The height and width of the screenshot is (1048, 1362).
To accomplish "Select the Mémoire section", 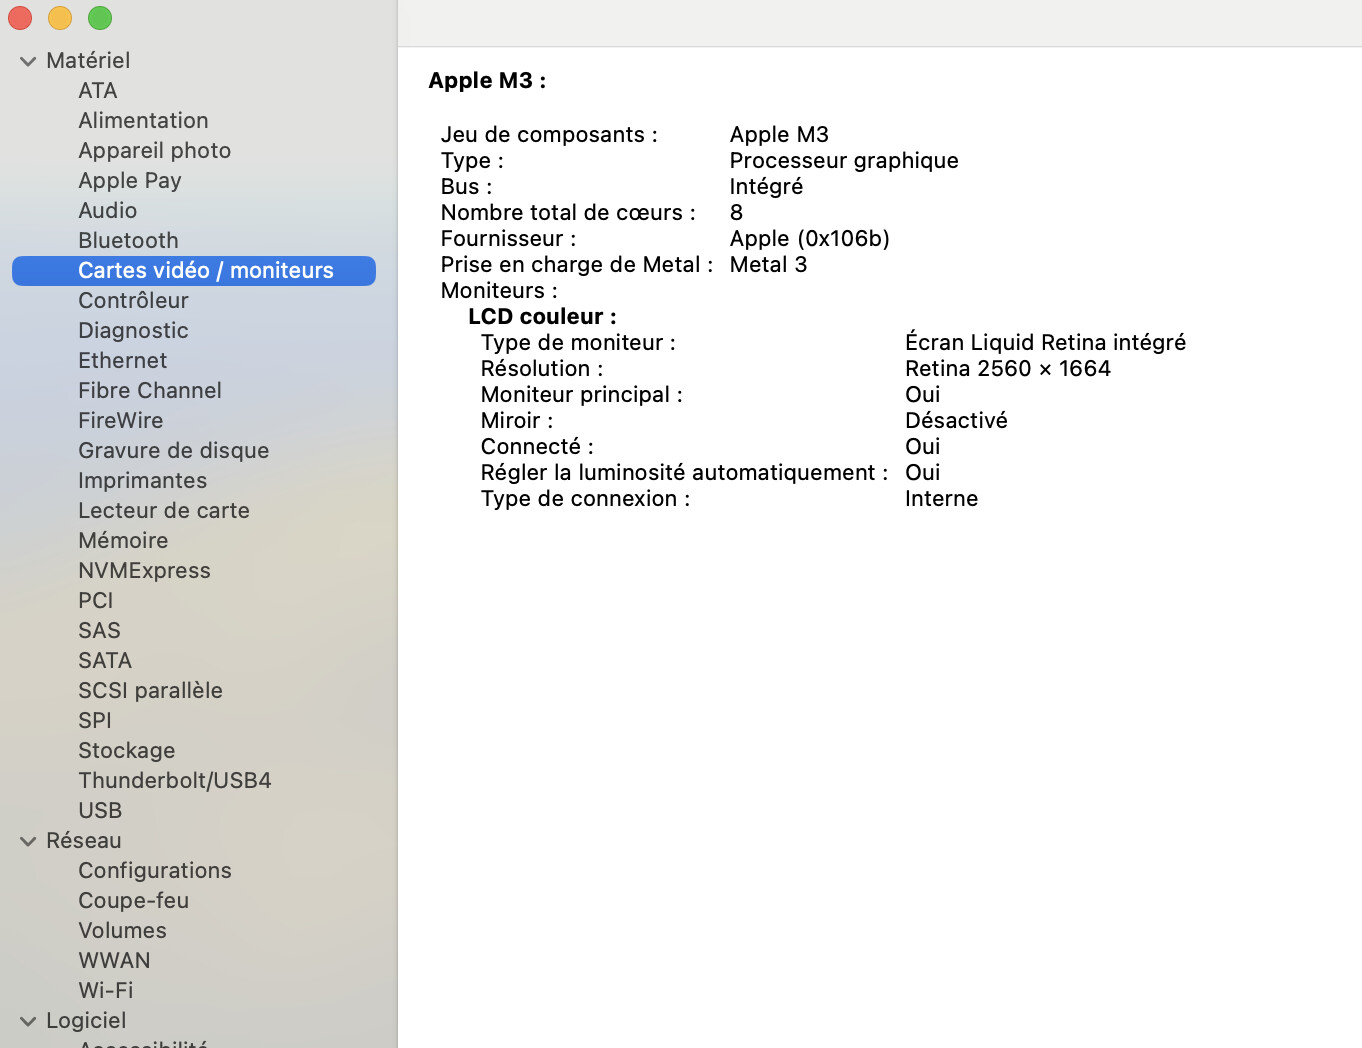I will pyautogui.click(x=123, y=540).
